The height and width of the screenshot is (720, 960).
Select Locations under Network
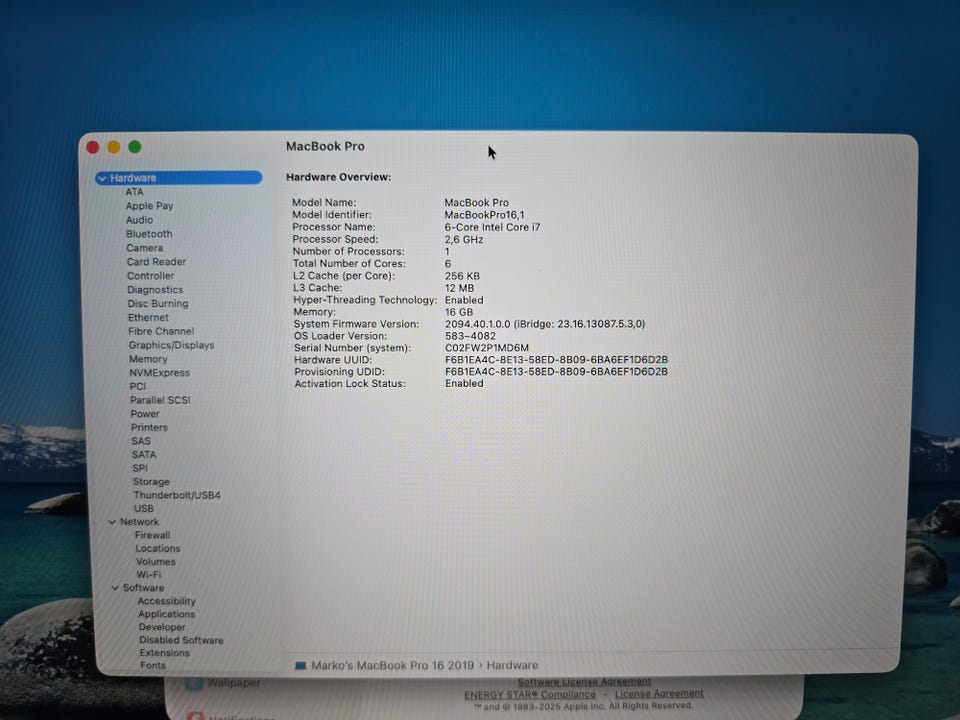pos(158,549)
